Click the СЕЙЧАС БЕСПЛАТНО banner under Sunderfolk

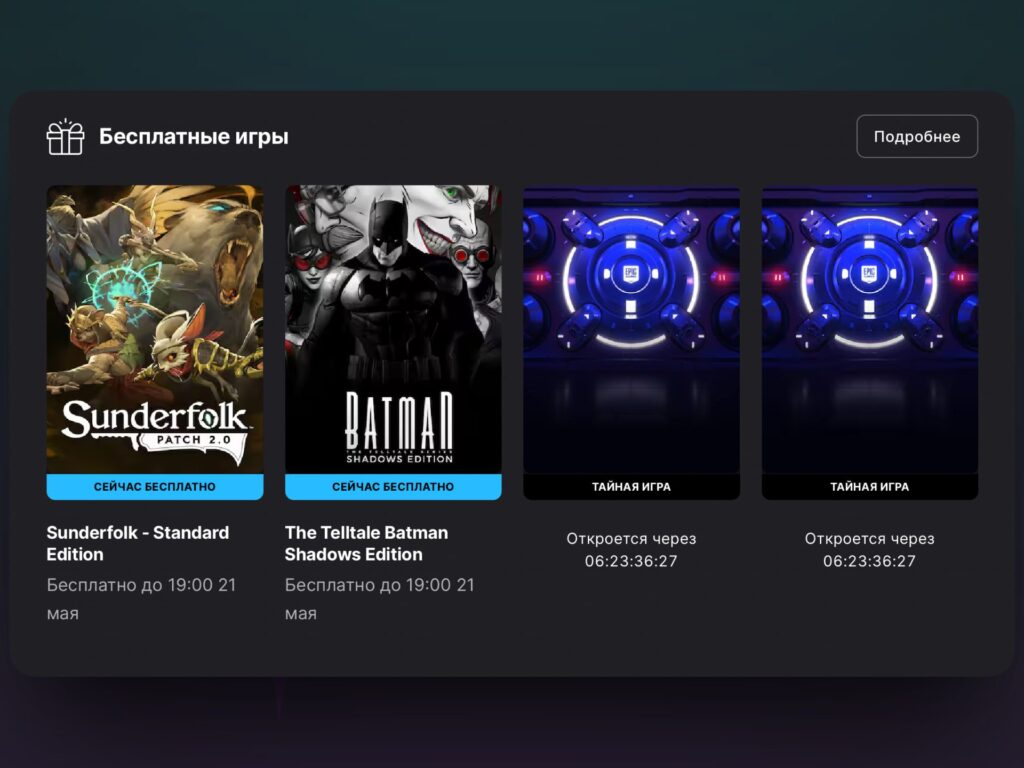155,487
